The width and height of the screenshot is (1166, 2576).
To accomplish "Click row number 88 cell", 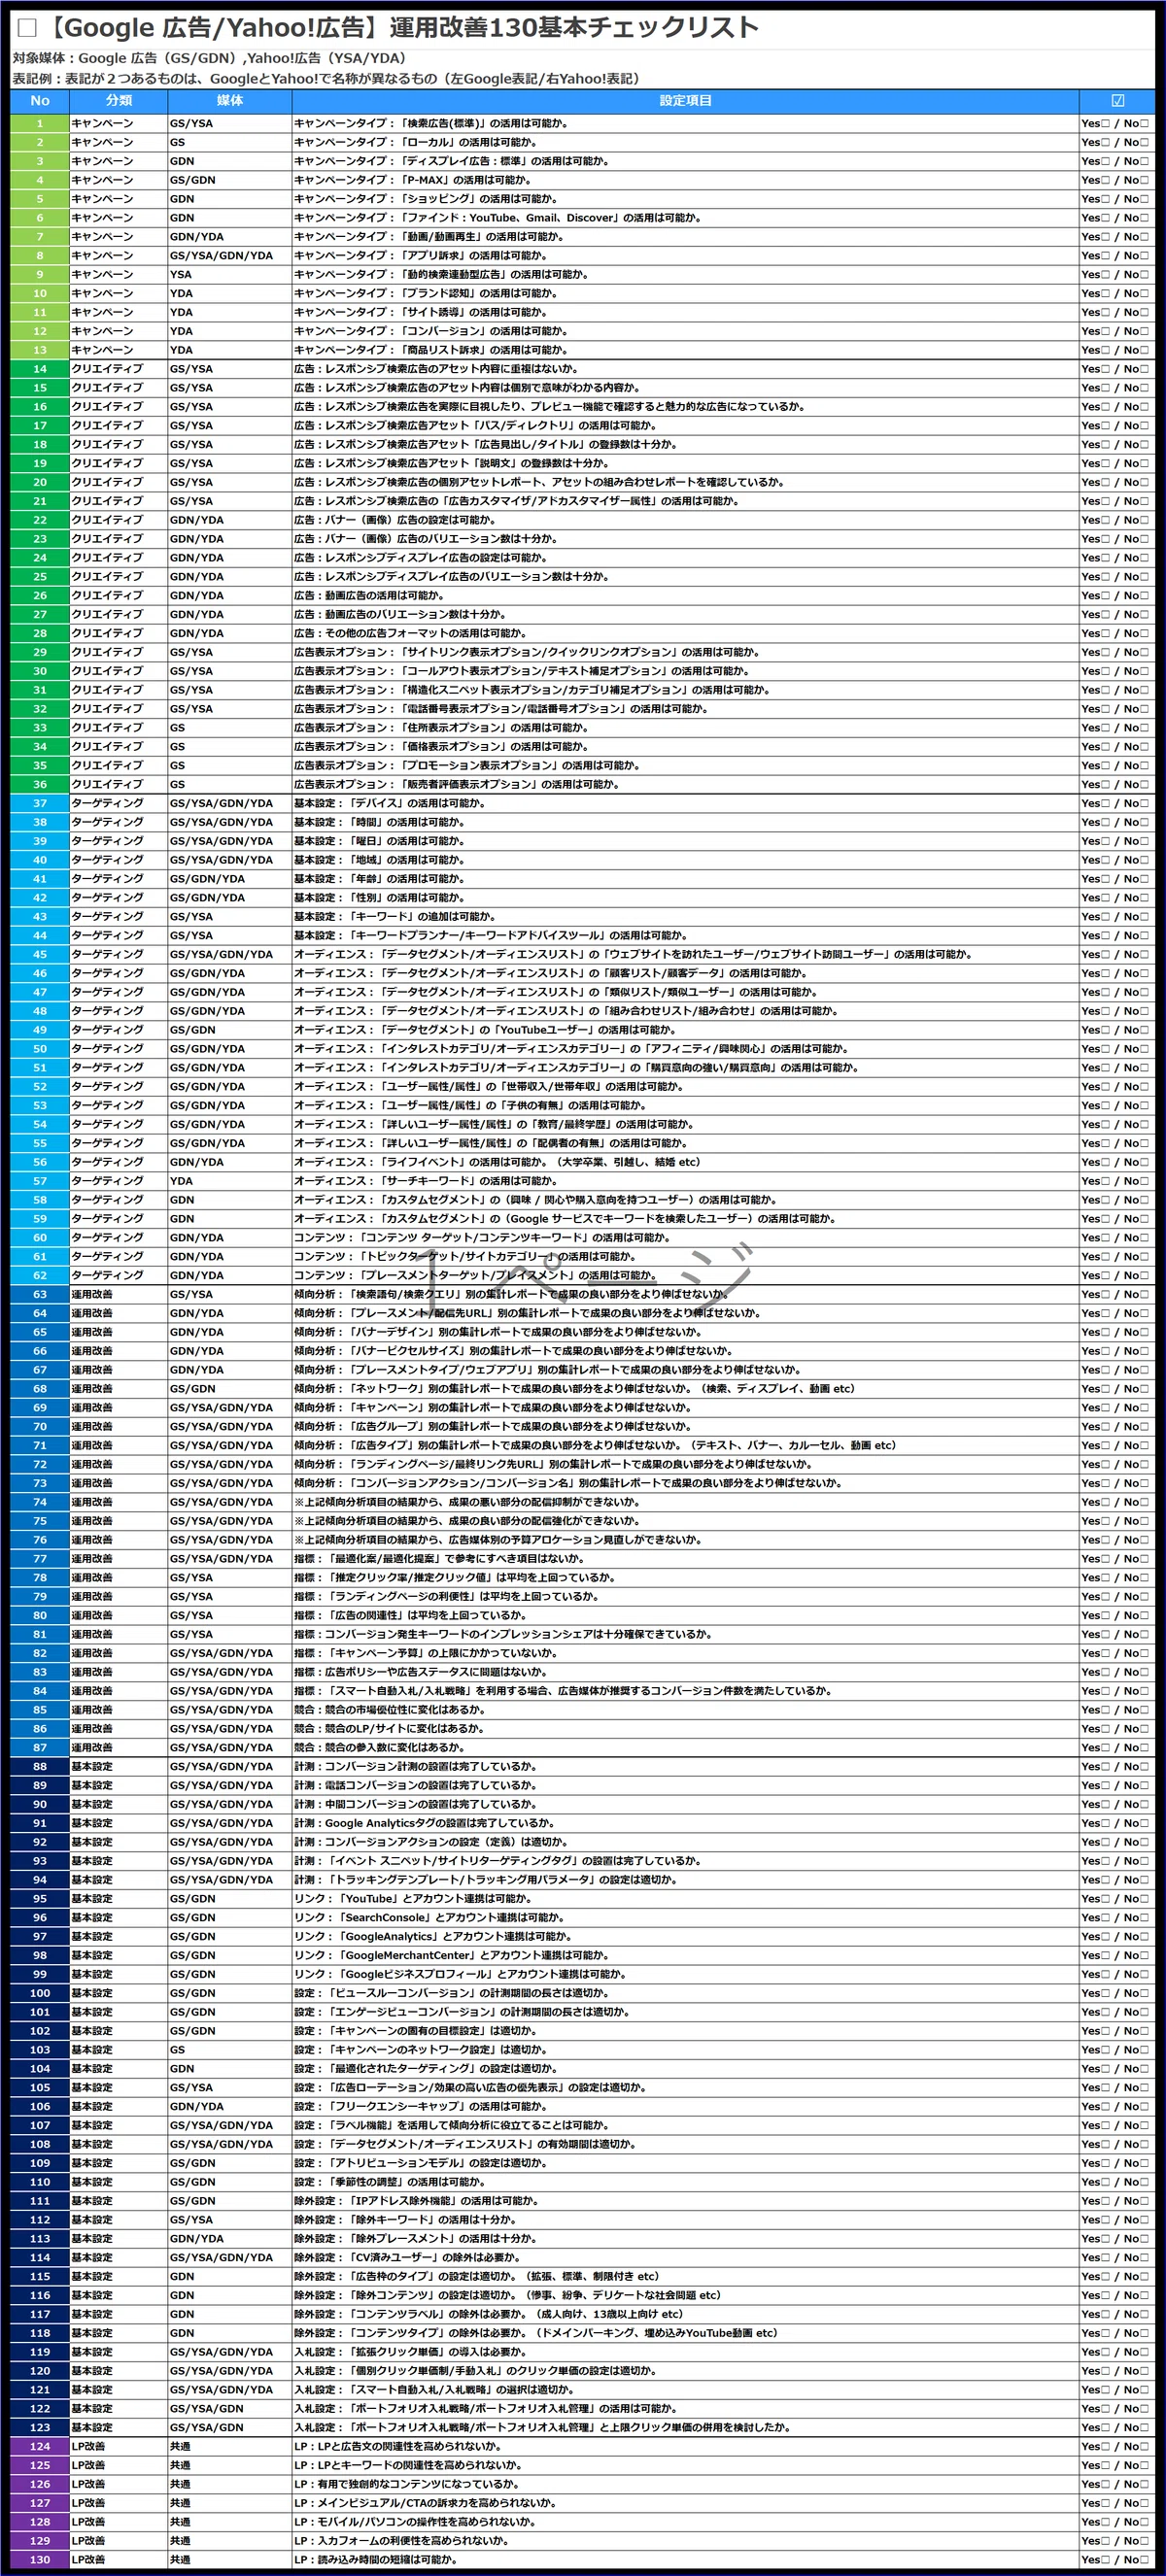I will pos(40,1767).
